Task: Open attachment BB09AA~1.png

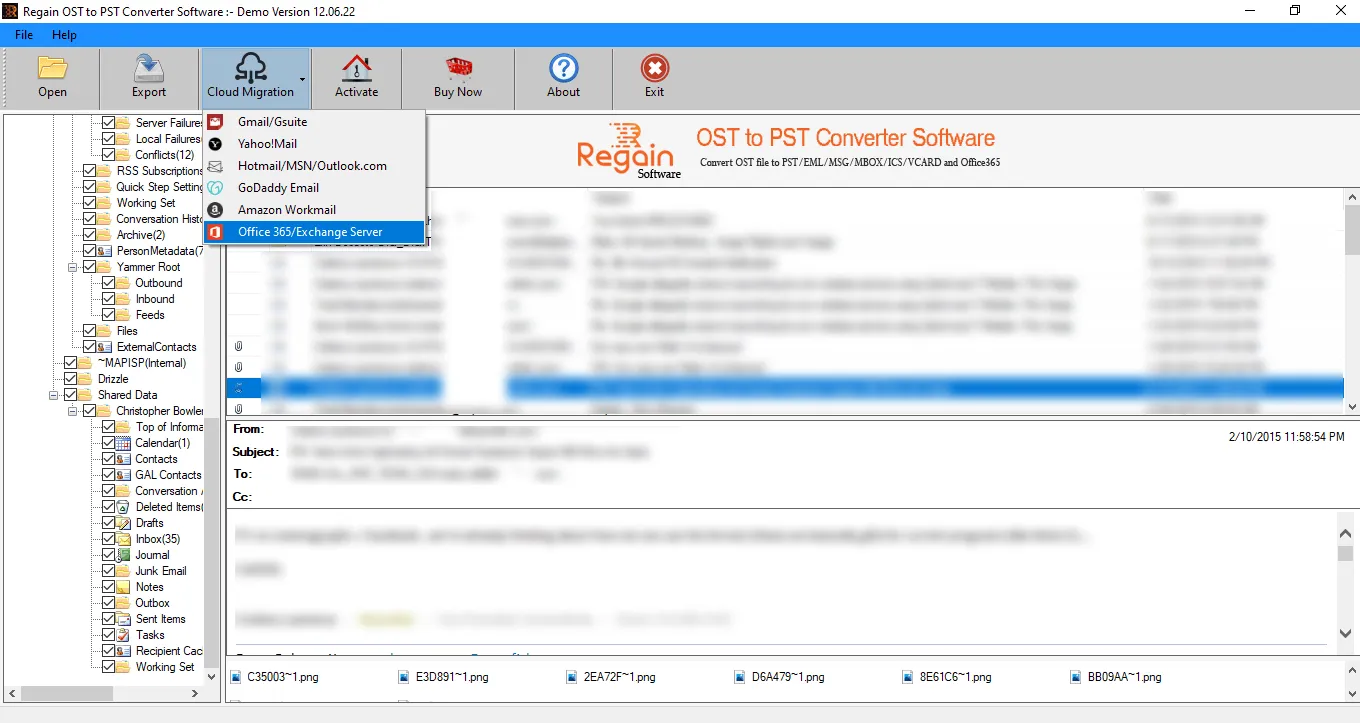Action: 1116,677
